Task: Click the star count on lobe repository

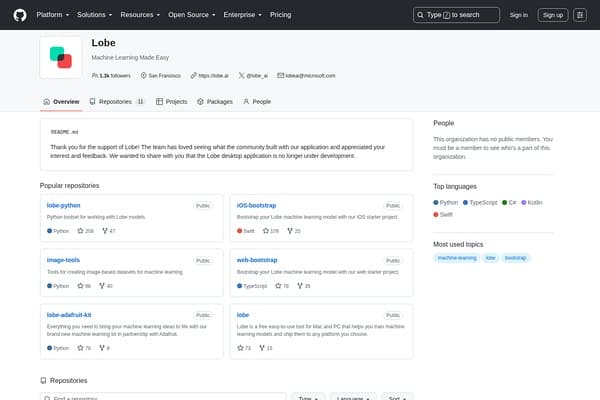Action: coord(244,348)
